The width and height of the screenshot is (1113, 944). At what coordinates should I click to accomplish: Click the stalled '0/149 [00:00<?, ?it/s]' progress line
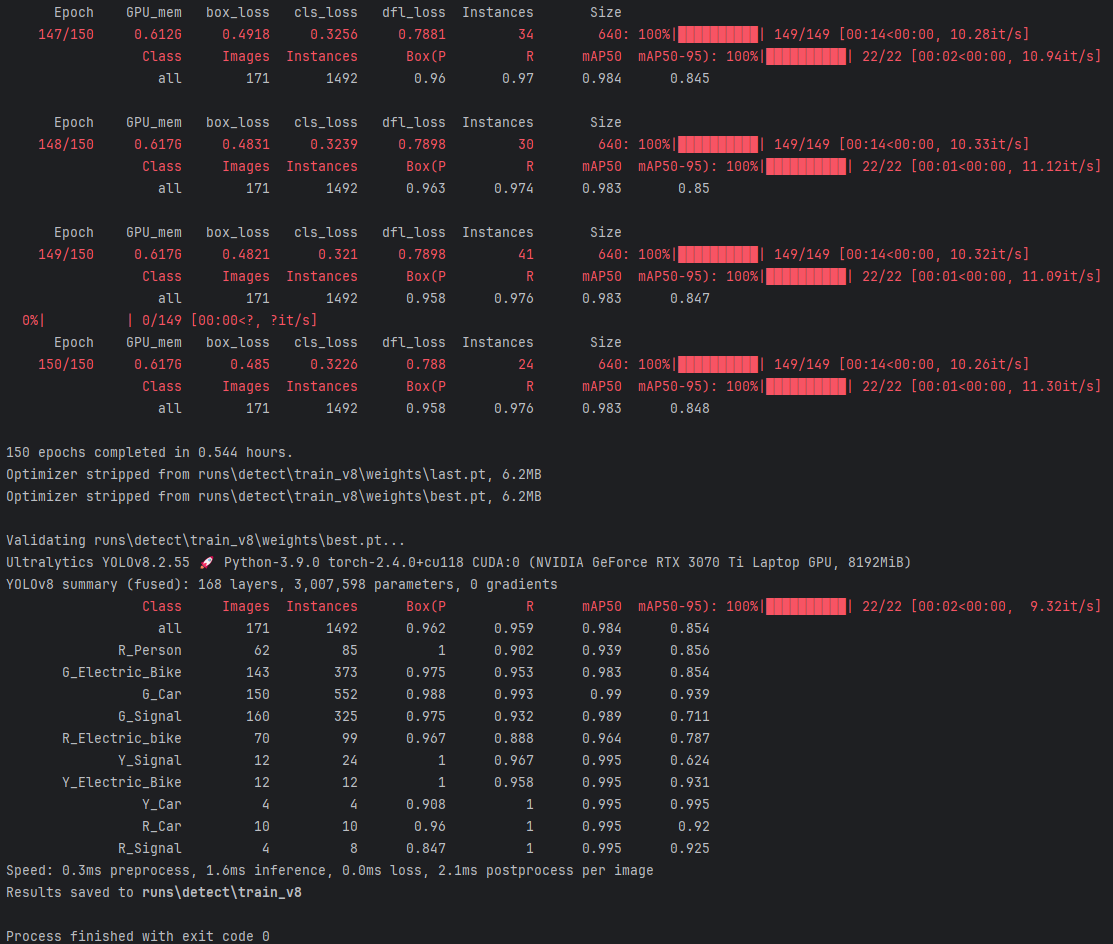pyautogui.click(x=170, y=320)
